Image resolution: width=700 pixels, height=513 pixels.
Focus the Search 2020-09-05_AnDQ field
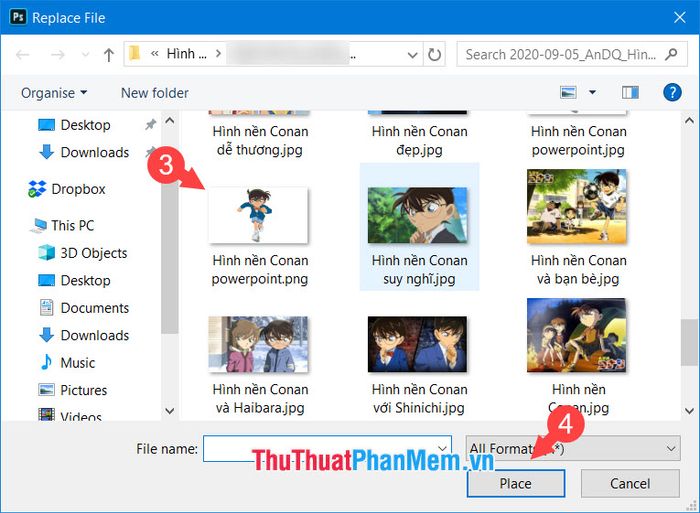click(x=572, y=54)
